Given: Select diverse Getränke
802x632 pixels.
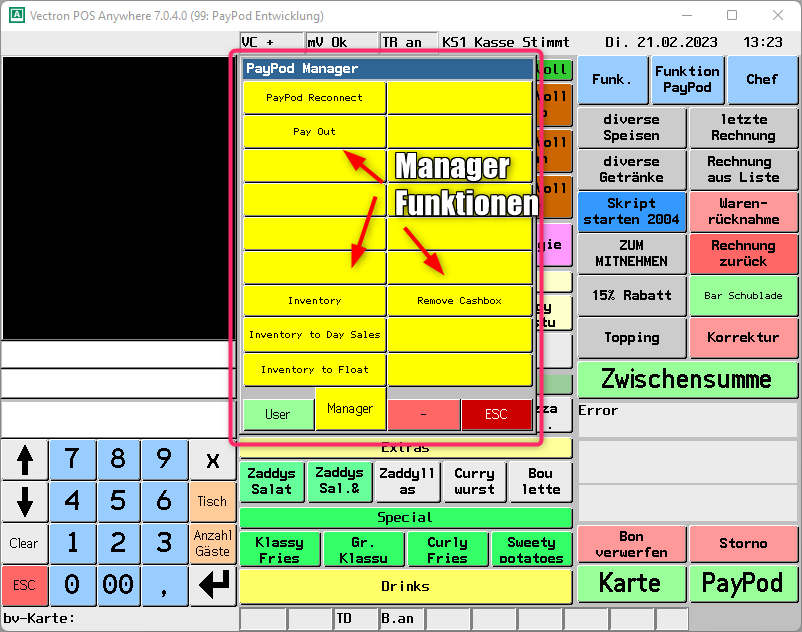Looking at the screenshot, I should [x=631, y=169].
